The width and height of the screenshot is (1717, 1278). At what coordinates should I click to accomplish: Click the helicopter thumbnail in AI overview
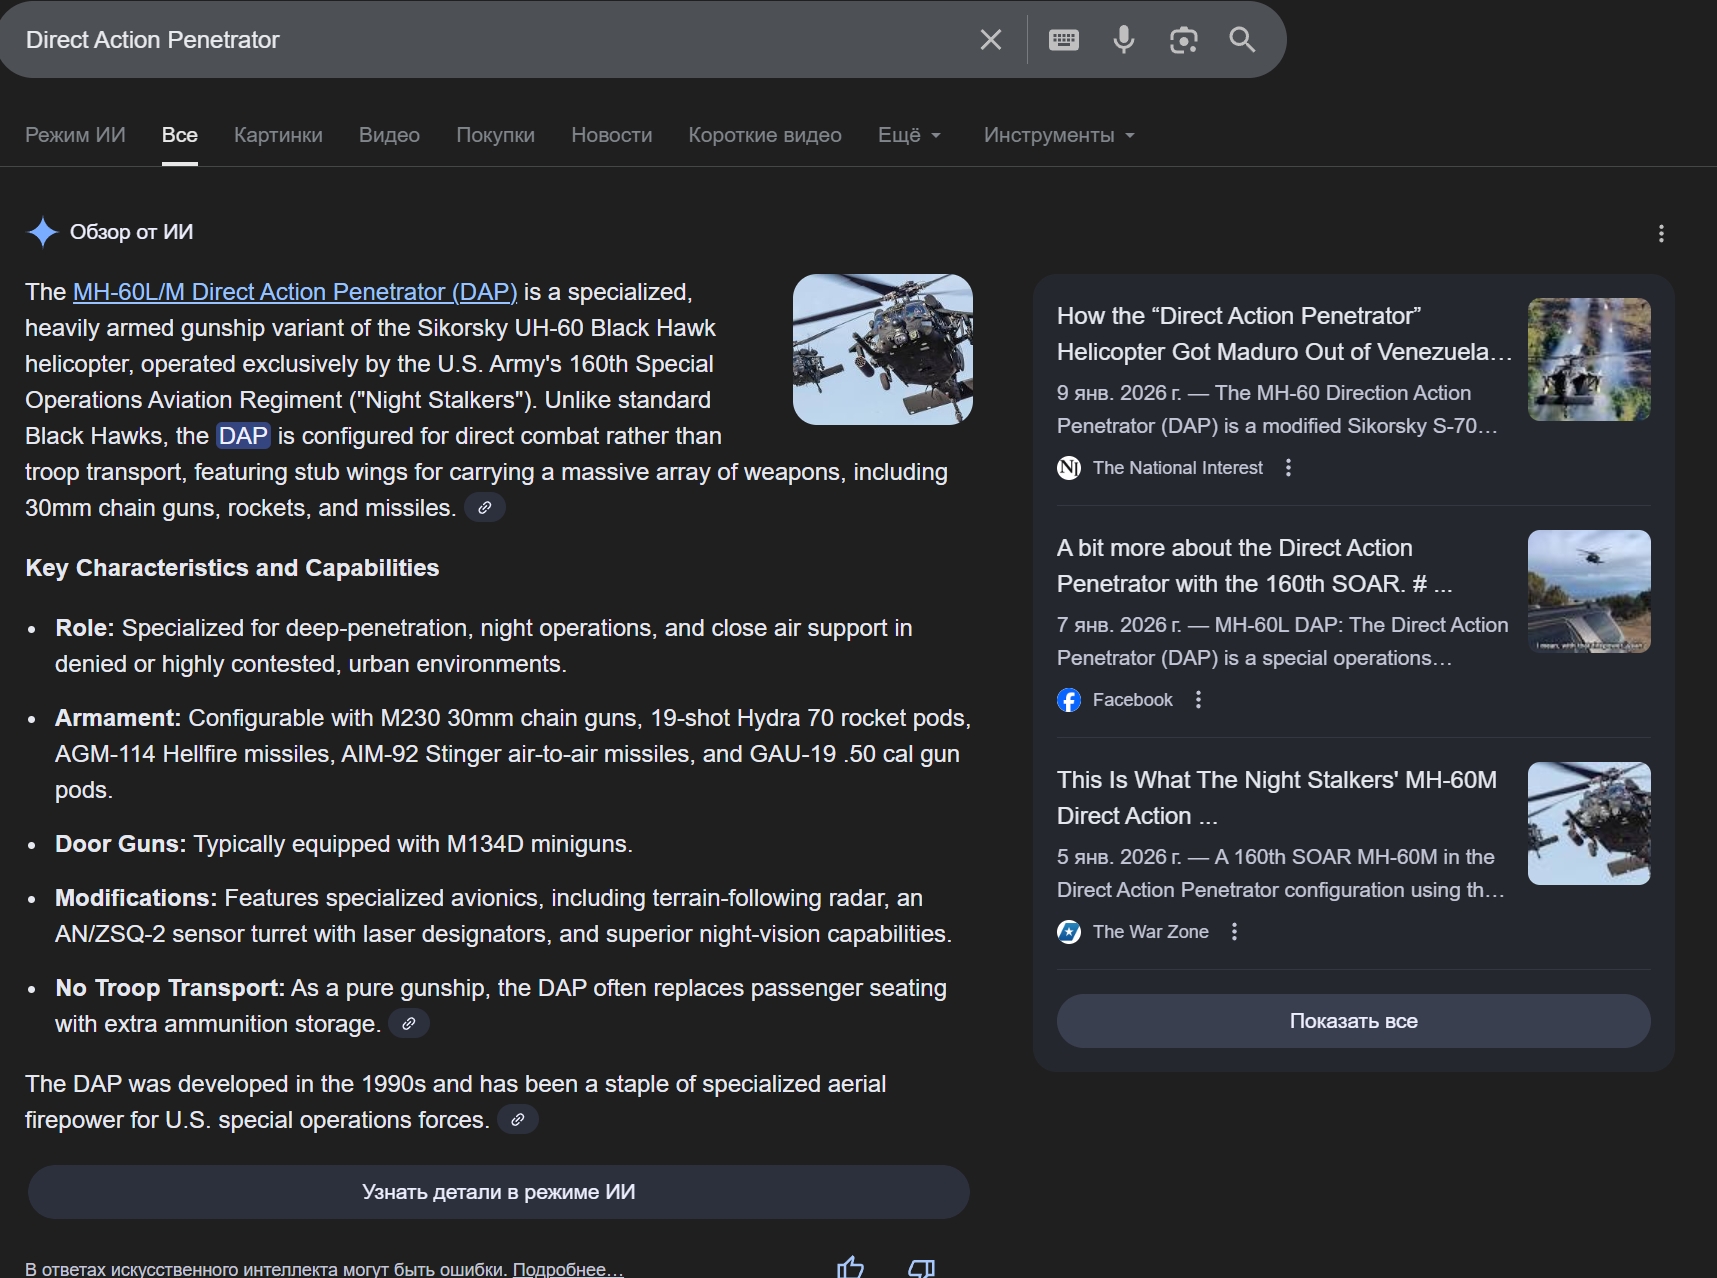882,349
